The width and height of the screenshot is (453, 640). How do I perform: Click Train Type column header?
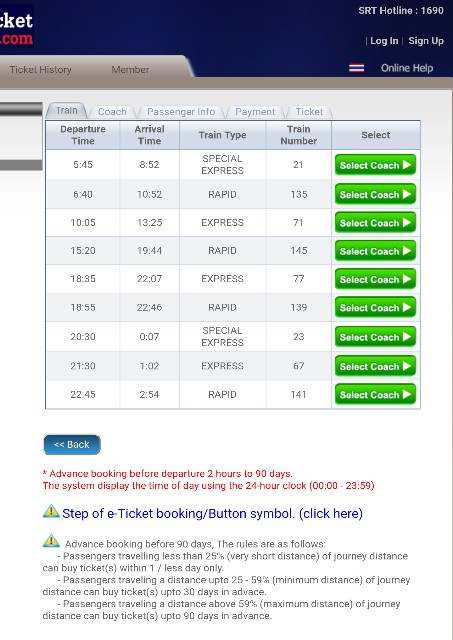tap(222, 135)
